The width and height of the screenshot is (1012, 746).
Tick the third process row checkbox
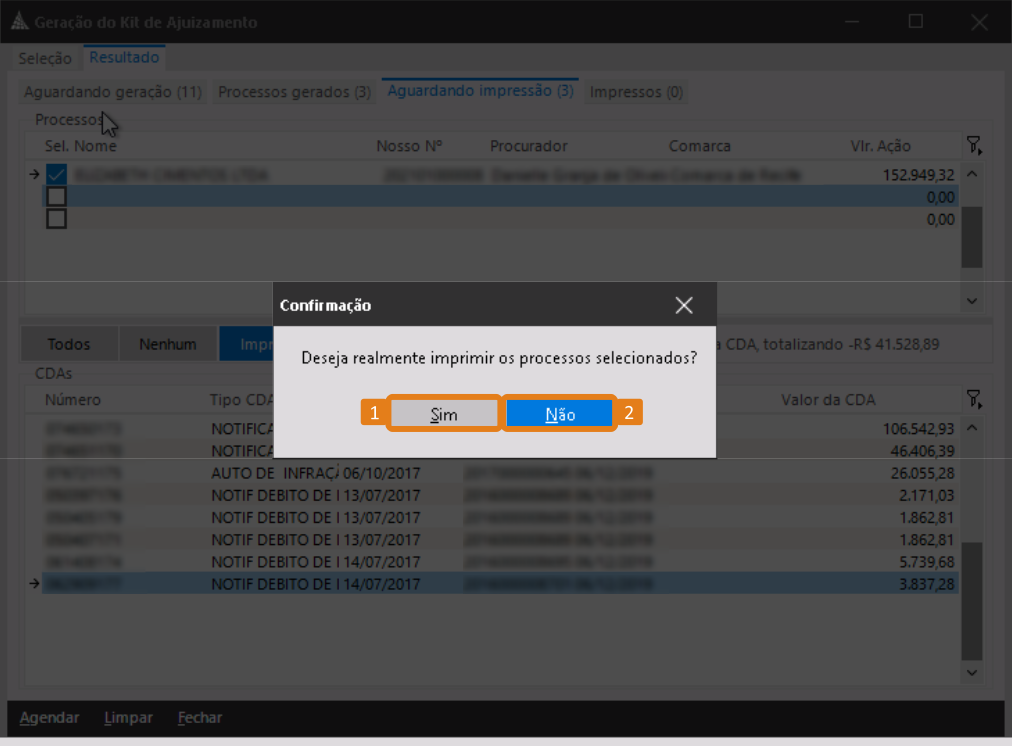pos(56,219)
